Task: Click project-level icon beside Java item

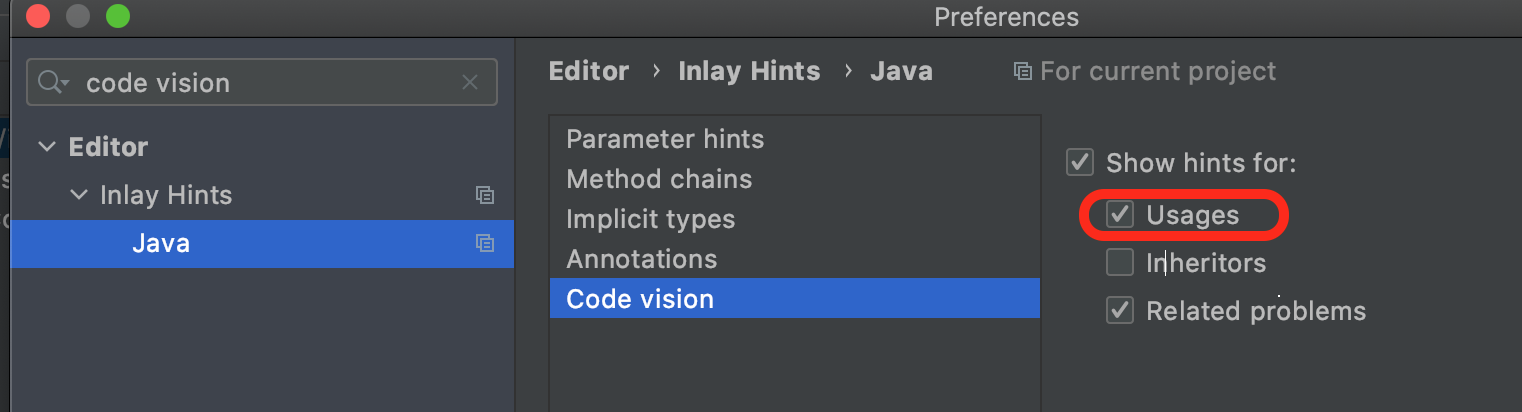Action: point(485,243)
